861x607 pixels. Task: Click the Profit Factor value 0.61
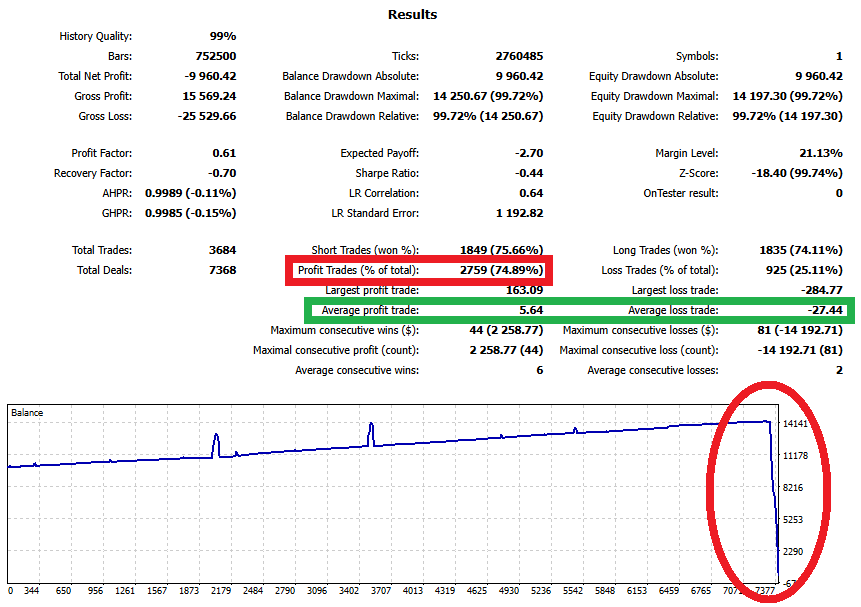tap(224, 153)
